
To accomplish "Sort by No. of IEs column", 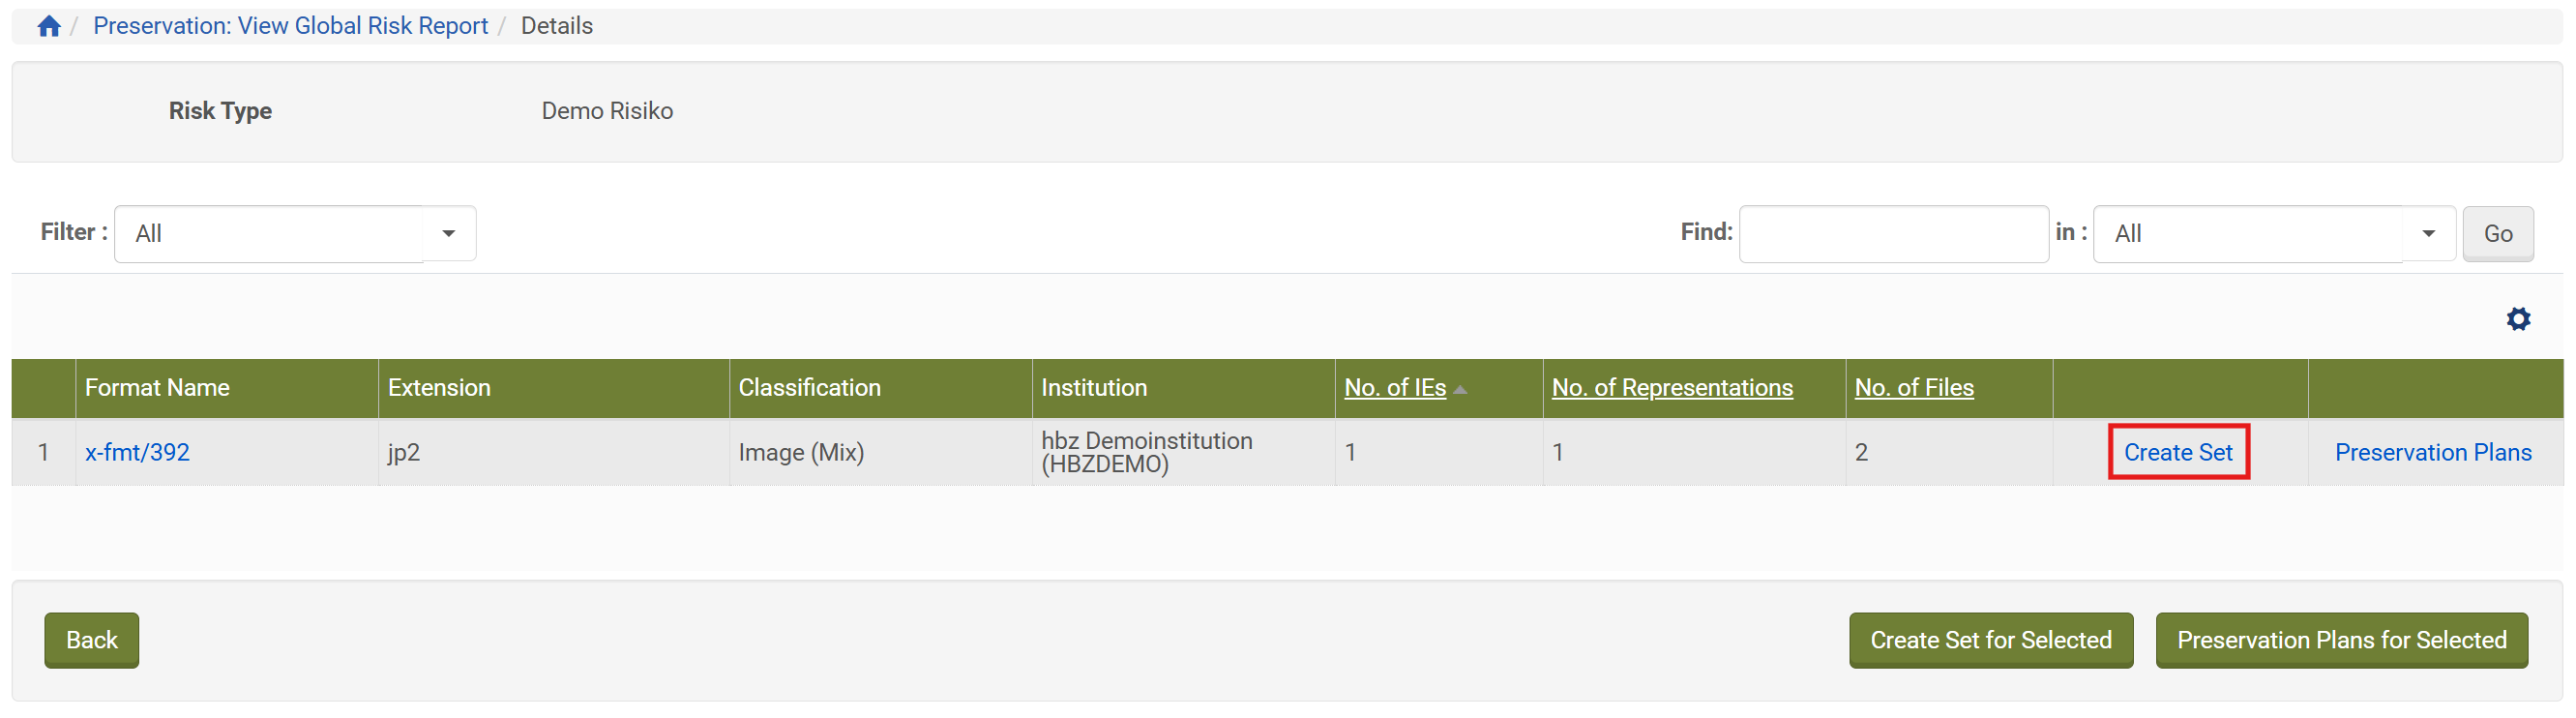I will 1394,388.
